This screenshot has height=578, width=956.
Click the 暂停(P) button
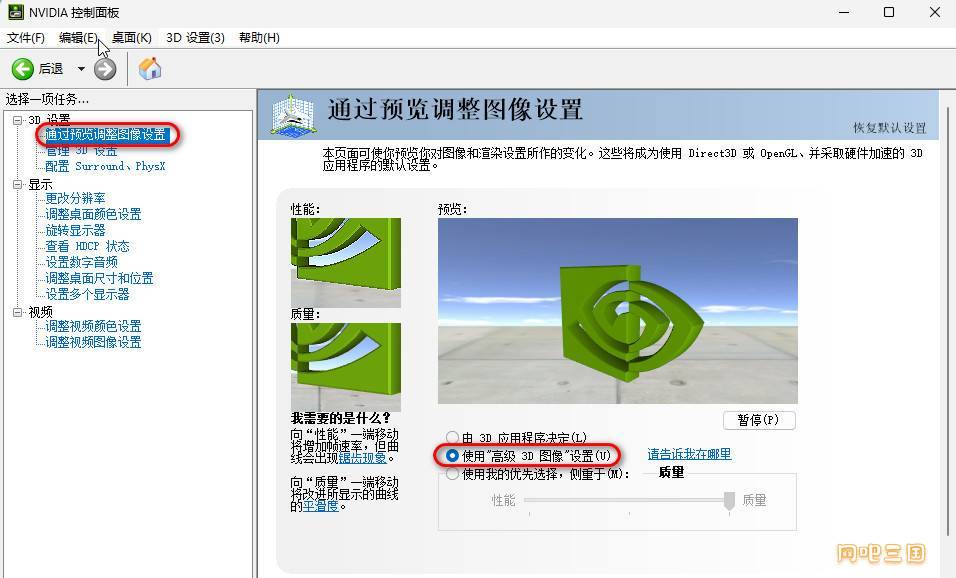pyautogui.click(x=759, y=420)
